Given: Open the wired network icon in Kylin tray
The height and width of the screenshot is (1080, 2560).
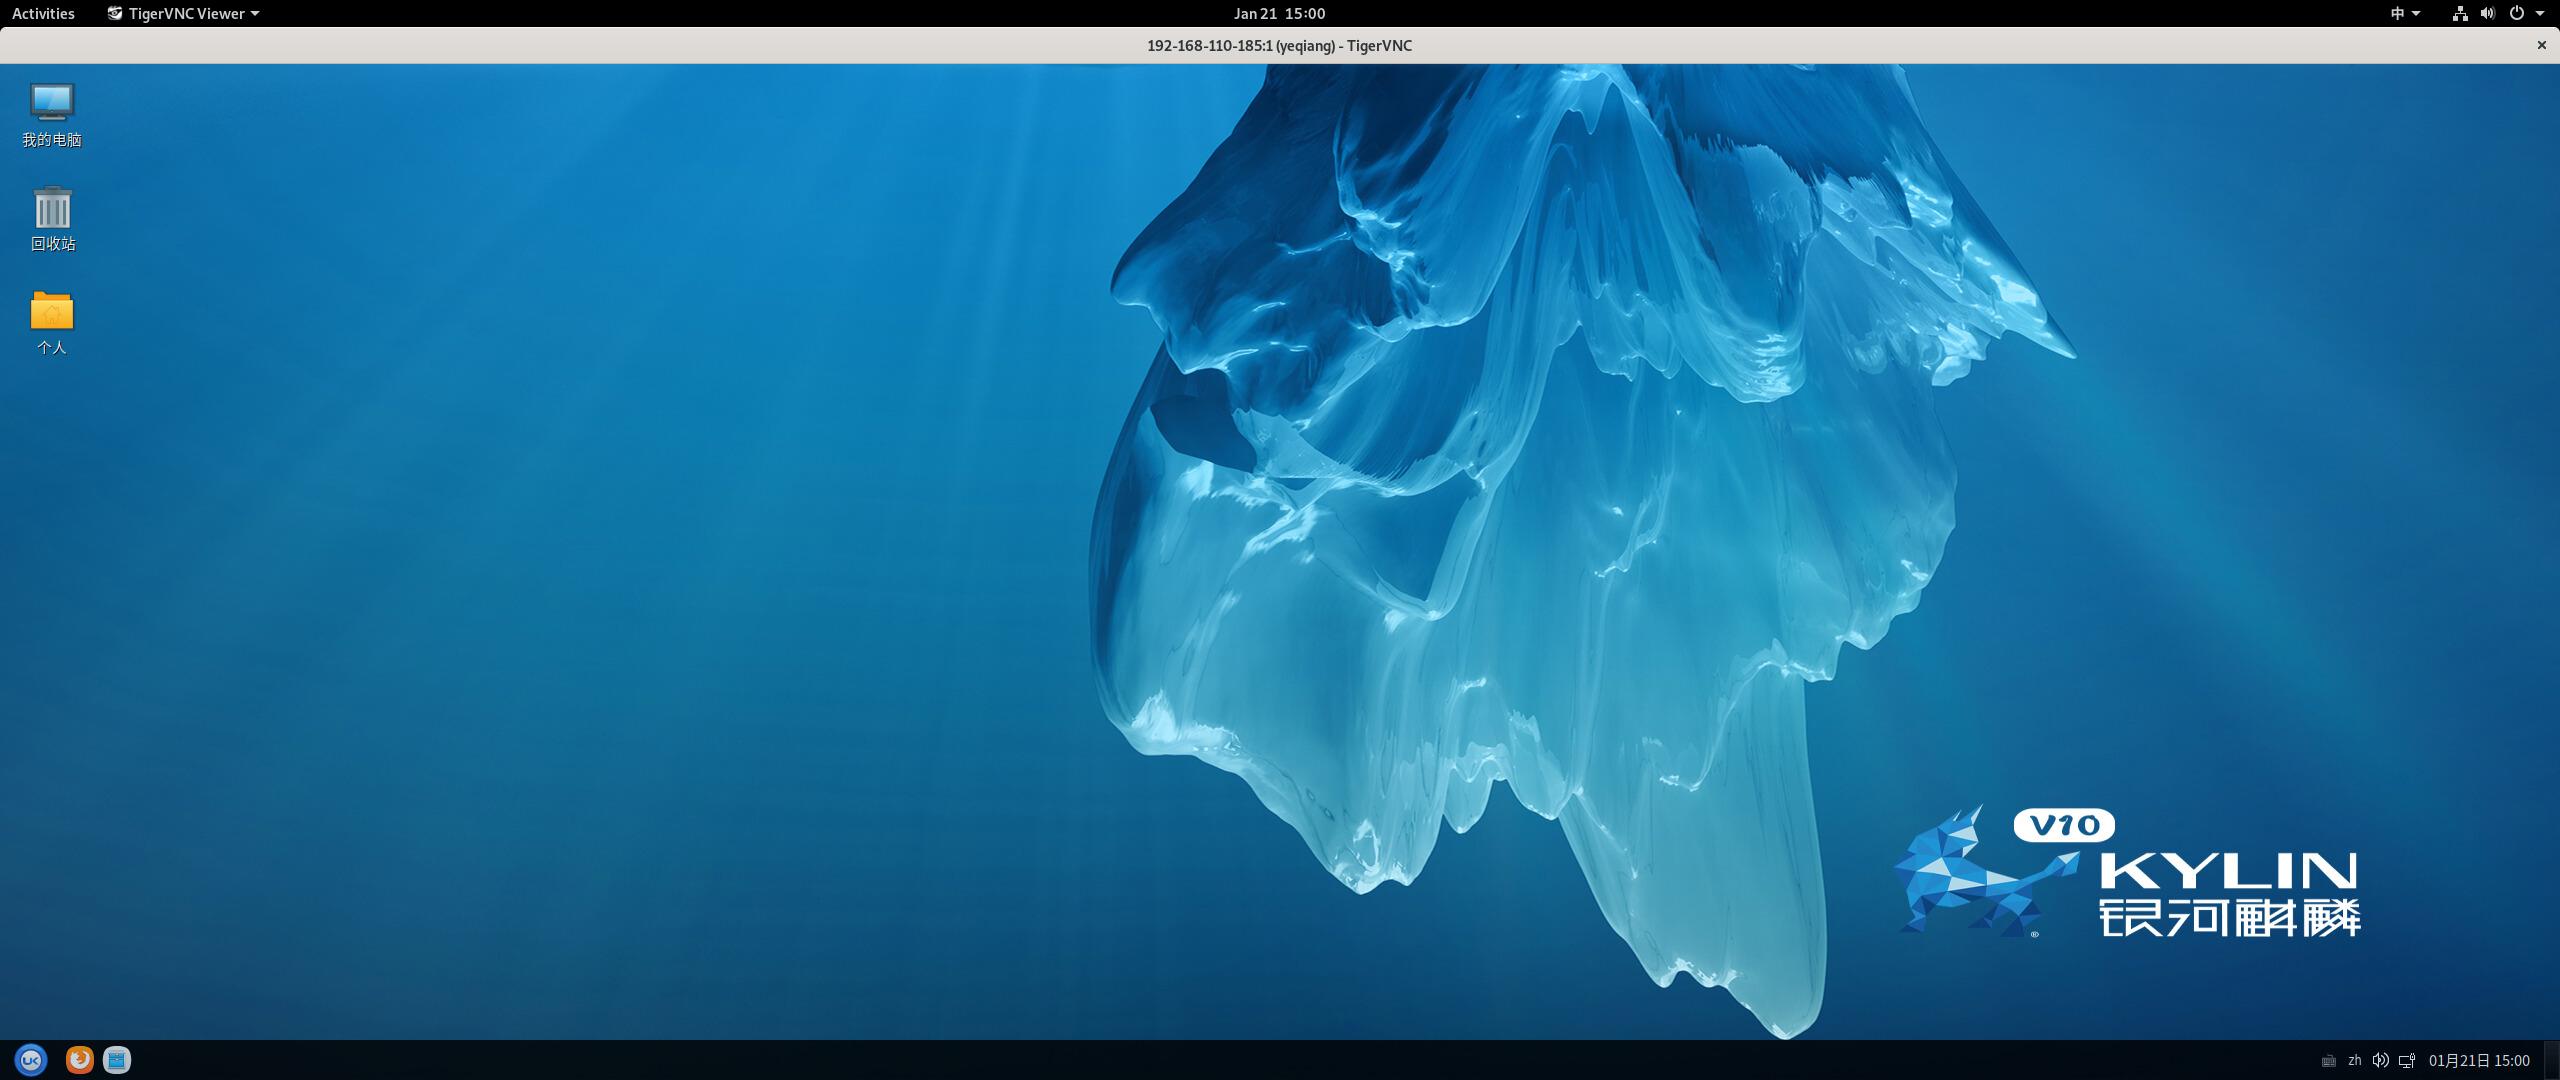Looking at the screenshot, I should coord(2408,1061).
